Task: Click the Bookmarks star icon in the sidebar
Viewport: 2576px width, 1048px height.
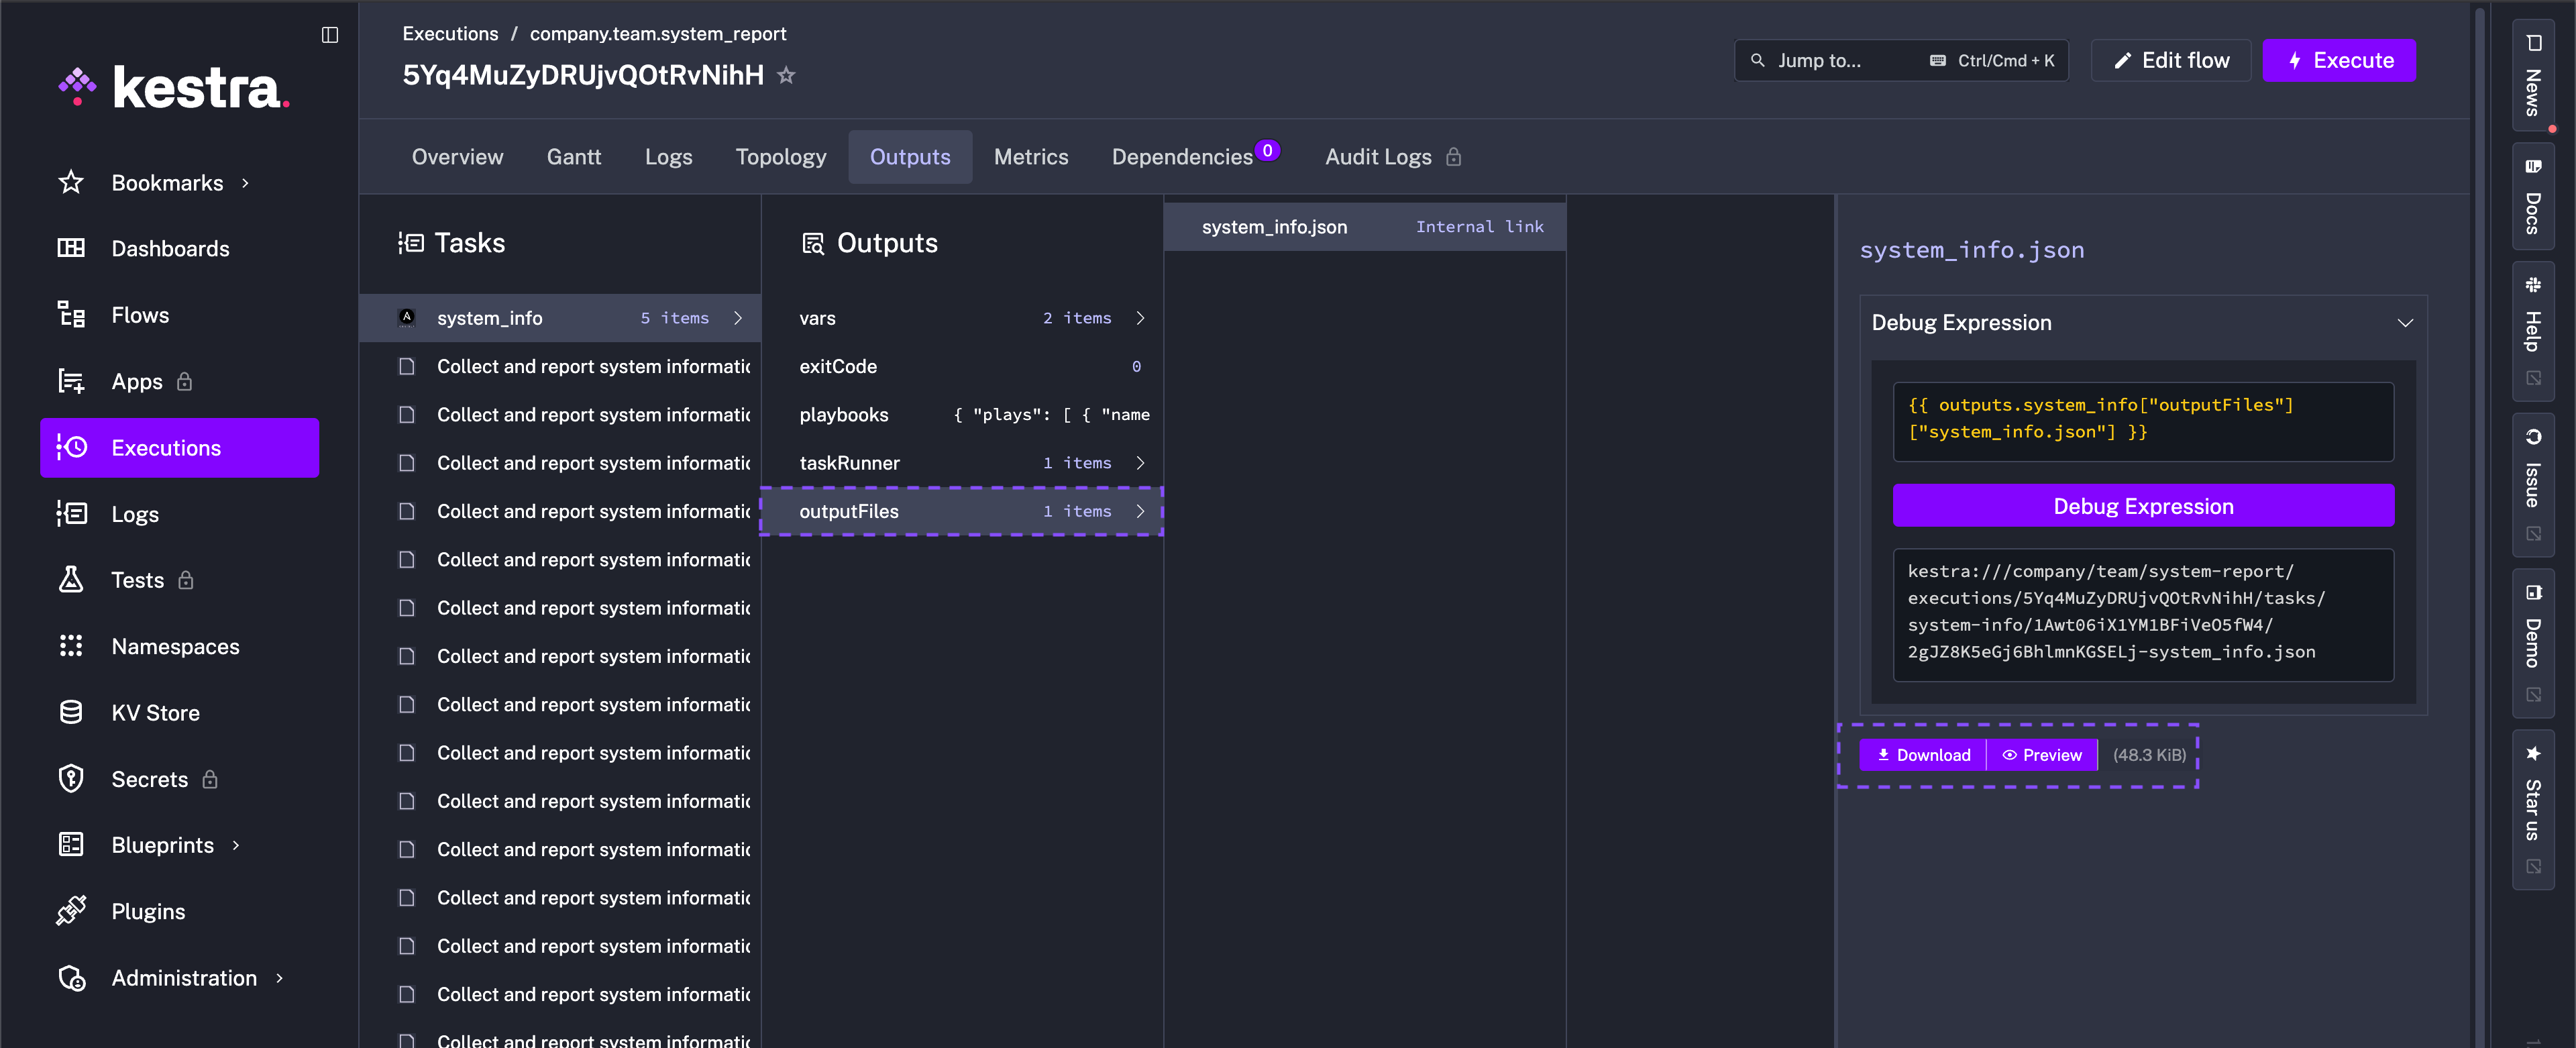Action: click(x=71, y=182)
